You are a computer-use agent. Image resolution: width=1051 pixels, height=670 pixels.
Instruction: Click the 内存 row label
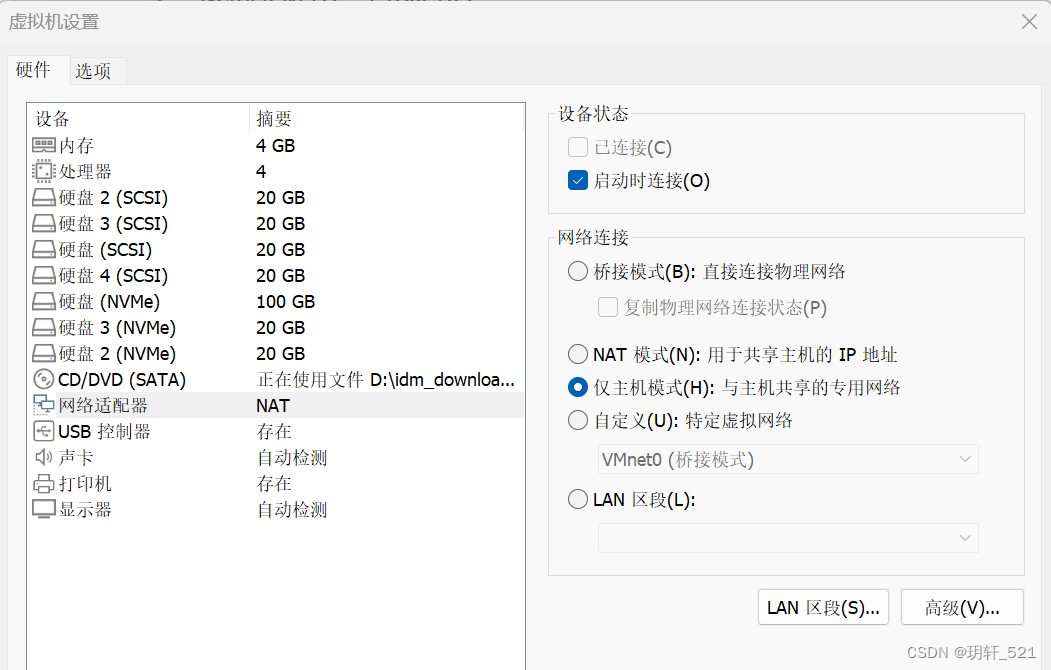[76, 145]
